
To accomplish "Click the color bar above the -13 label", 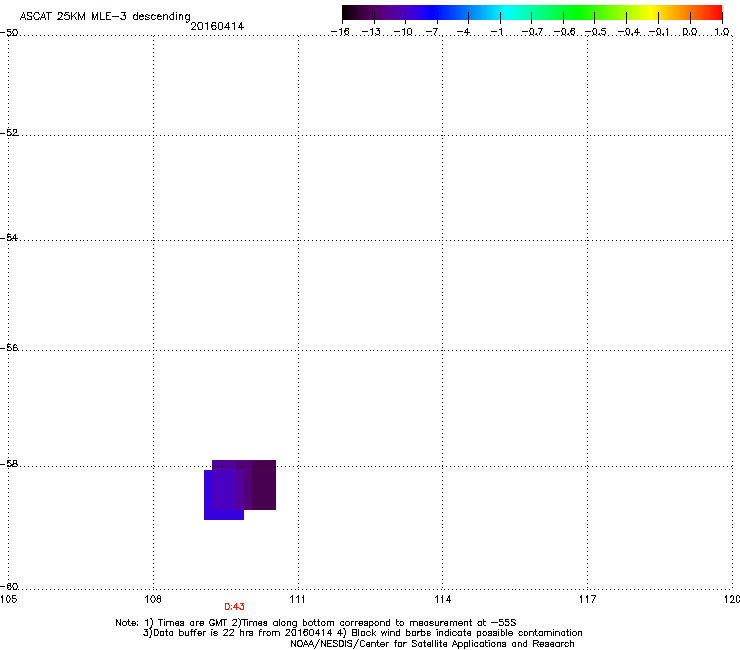I will pyautogui.click(x=374, y=12).
